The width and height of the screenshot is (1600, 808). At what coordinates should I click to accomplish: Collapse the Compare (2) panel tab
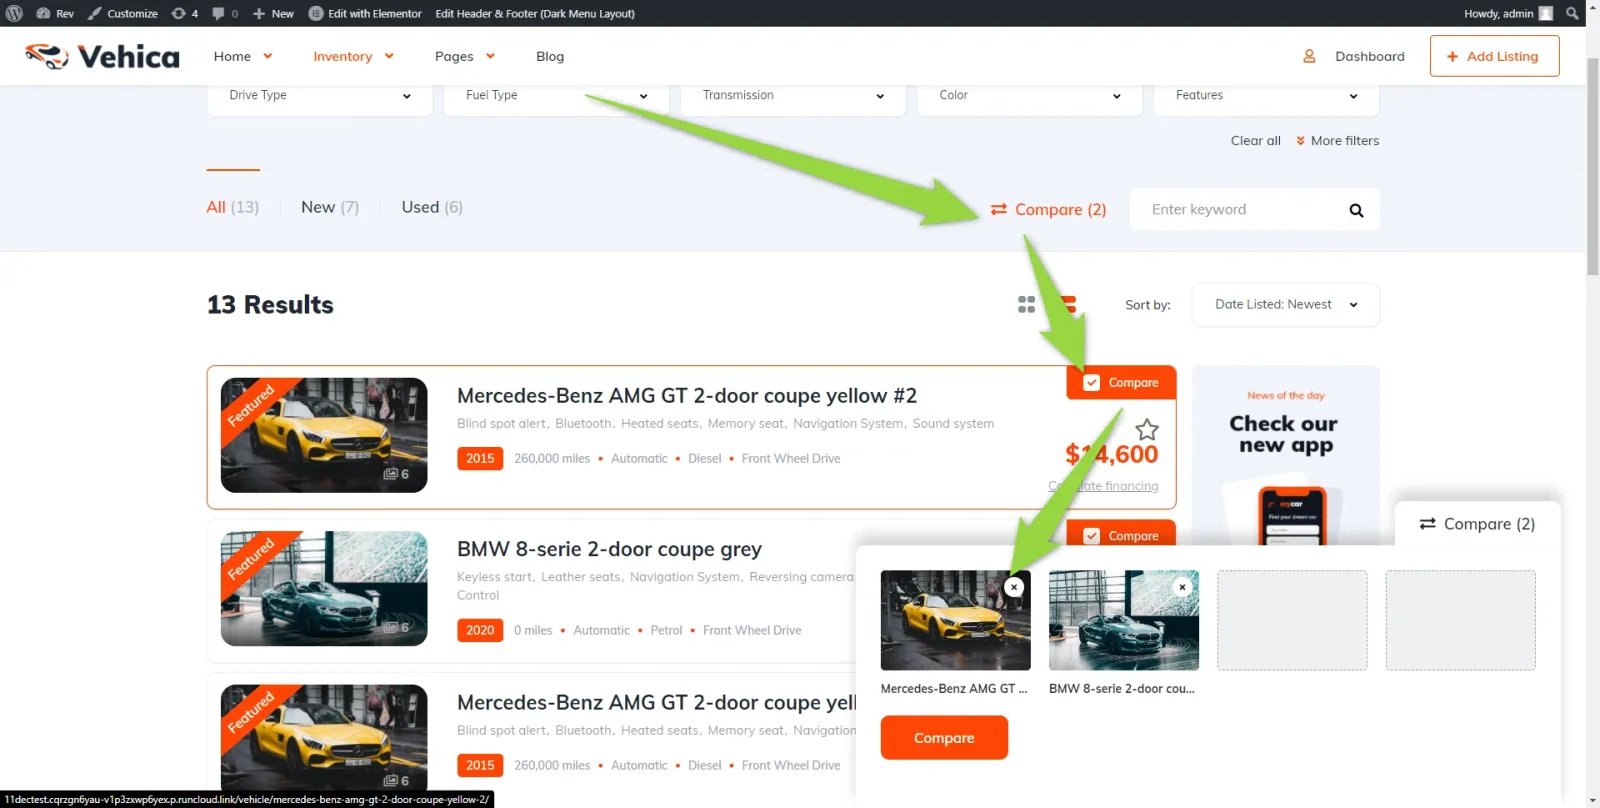click(1477, 524)
